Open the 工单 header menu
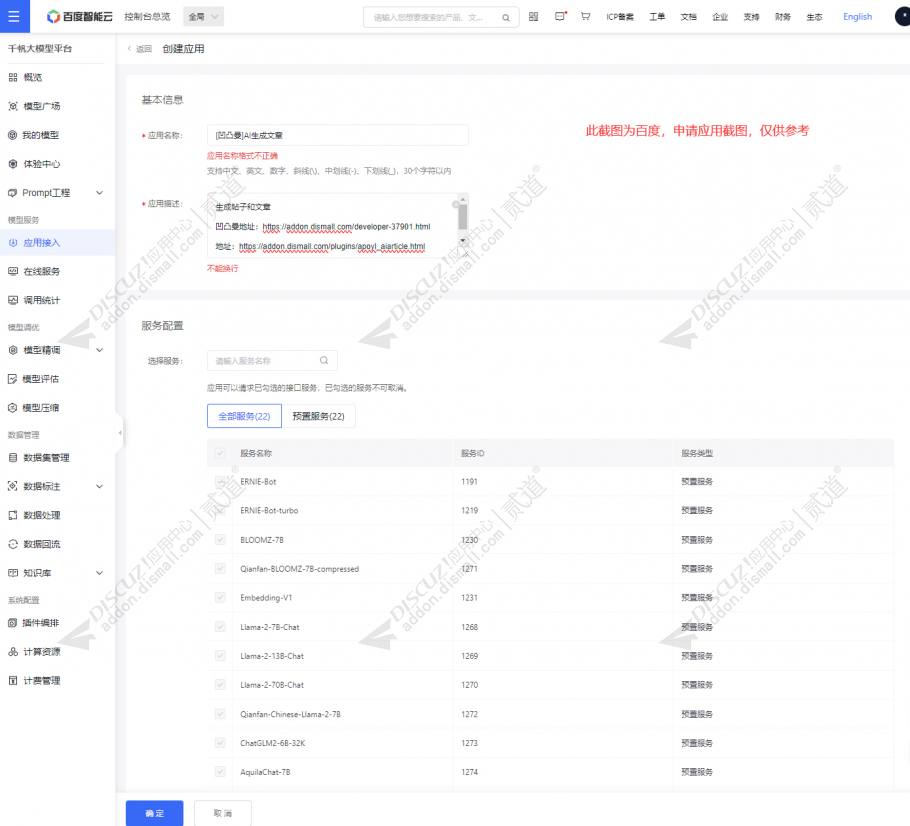The height and width of the screenshot is (826, 910). [657, 17]
